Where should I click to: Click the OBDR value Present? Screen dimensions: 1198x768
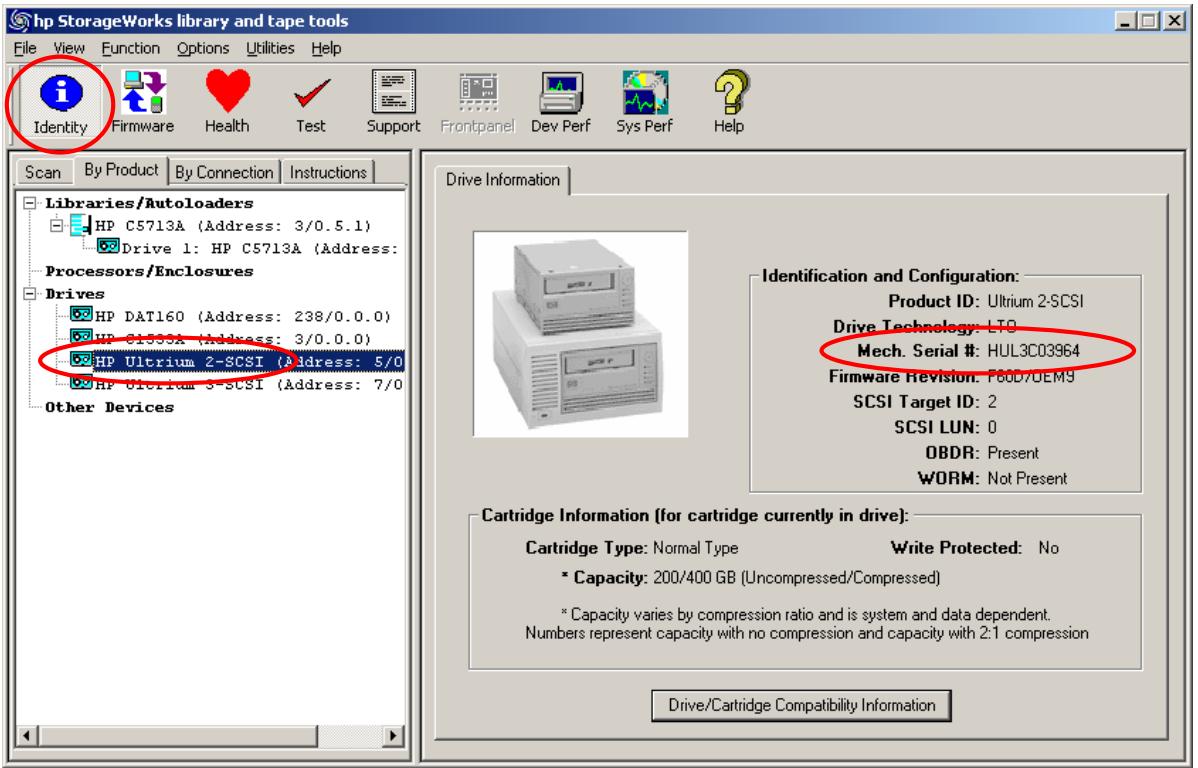[x=1013, y=453]
